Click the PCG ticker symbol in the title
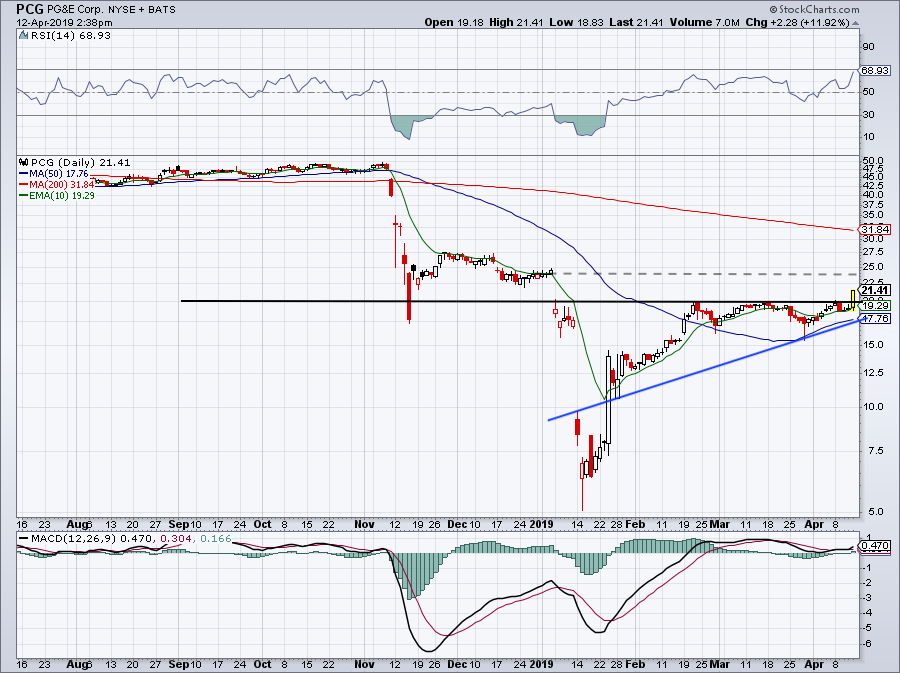The image size is (900, 673). click(30, 9)
